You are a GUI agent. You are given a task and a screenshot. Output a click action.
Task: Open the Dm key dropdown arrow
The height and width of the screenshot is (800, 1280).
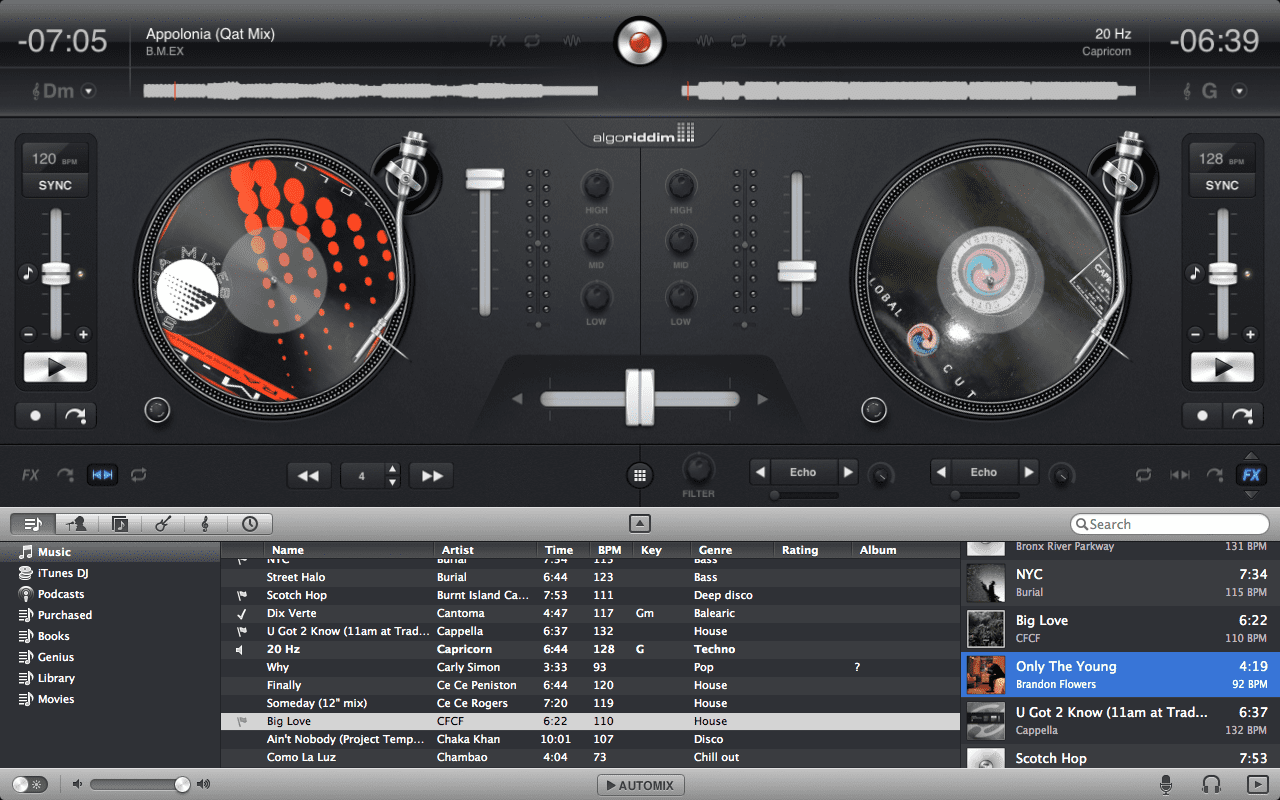click(89, 92)
